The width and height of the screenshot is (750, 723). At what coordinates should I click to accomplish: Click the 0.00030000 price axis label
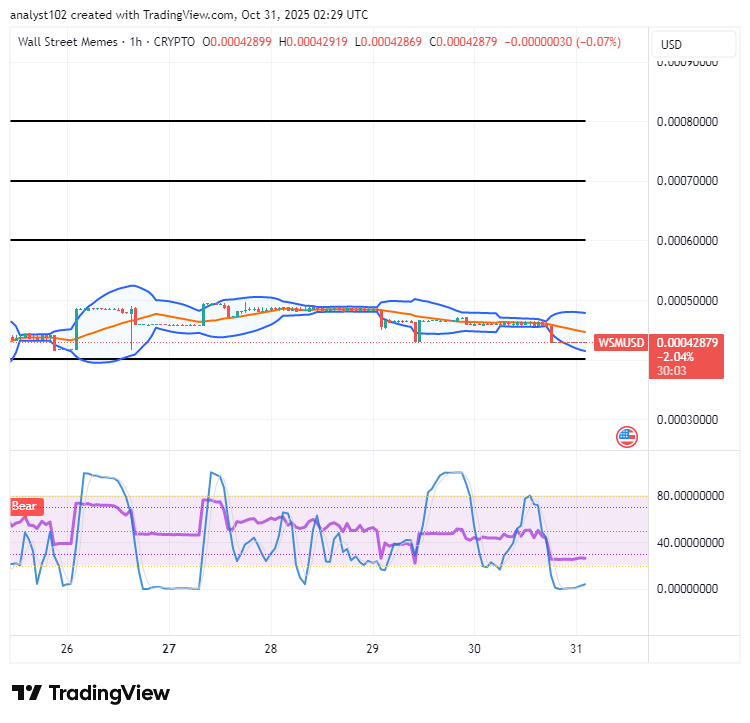pos(687,420)
